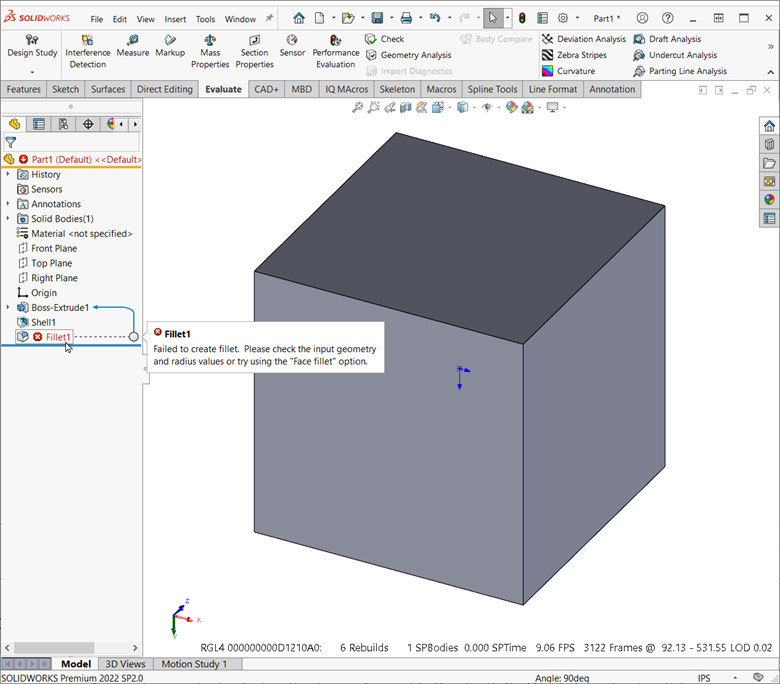Click Zoom to Fit in view toolbar
This screenshot has width=780, height=684.
357,107
